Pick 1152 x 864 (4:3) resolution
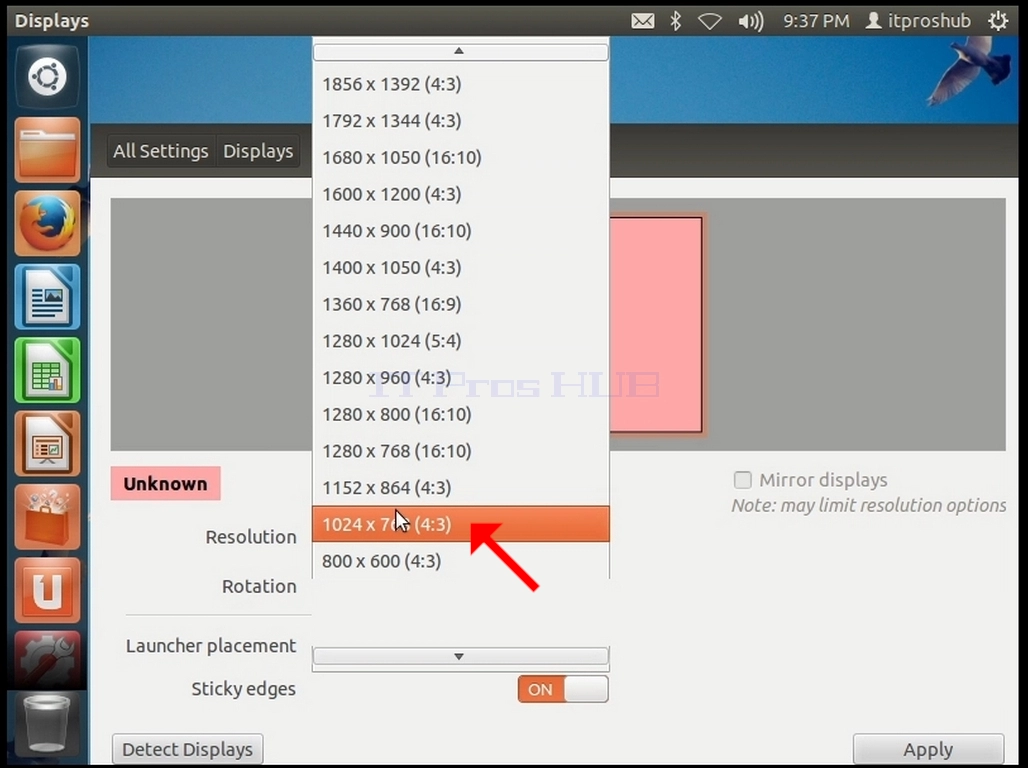The image size is (1028, 768). [x=461, y=488]
